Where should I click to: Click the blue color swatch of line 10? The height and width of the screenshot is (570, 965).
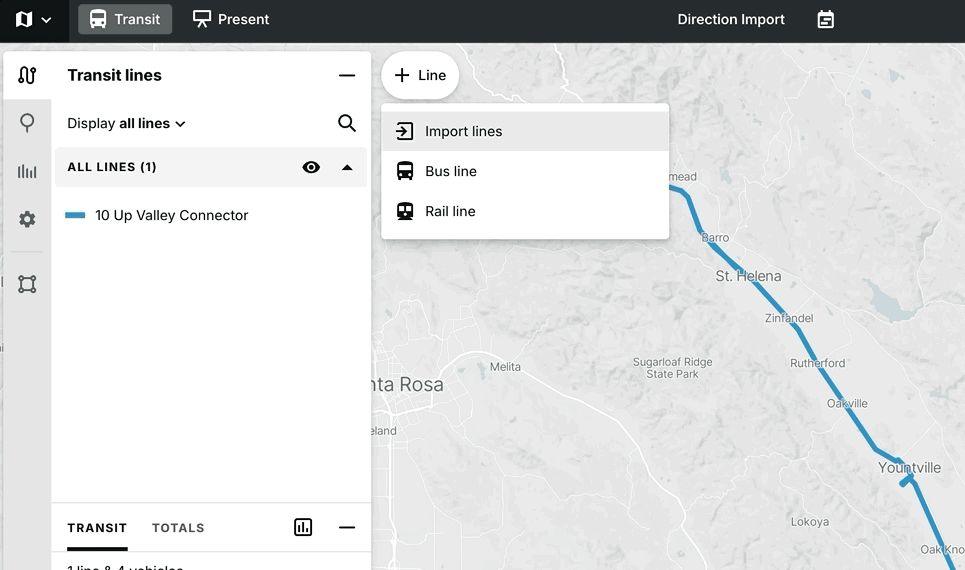click(x=75, y=215)
